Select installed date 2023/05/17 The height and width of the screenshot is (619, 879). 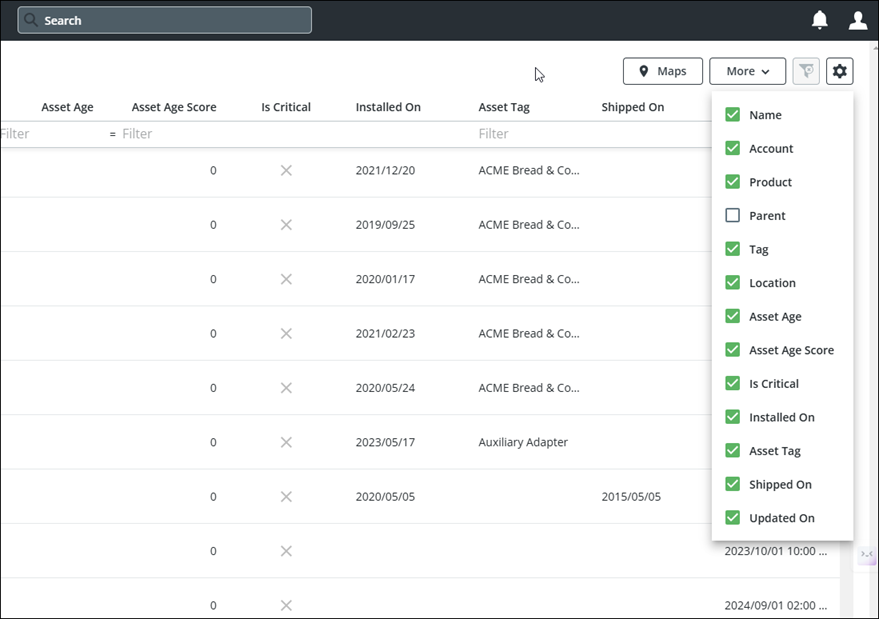[x=385, y=442]
